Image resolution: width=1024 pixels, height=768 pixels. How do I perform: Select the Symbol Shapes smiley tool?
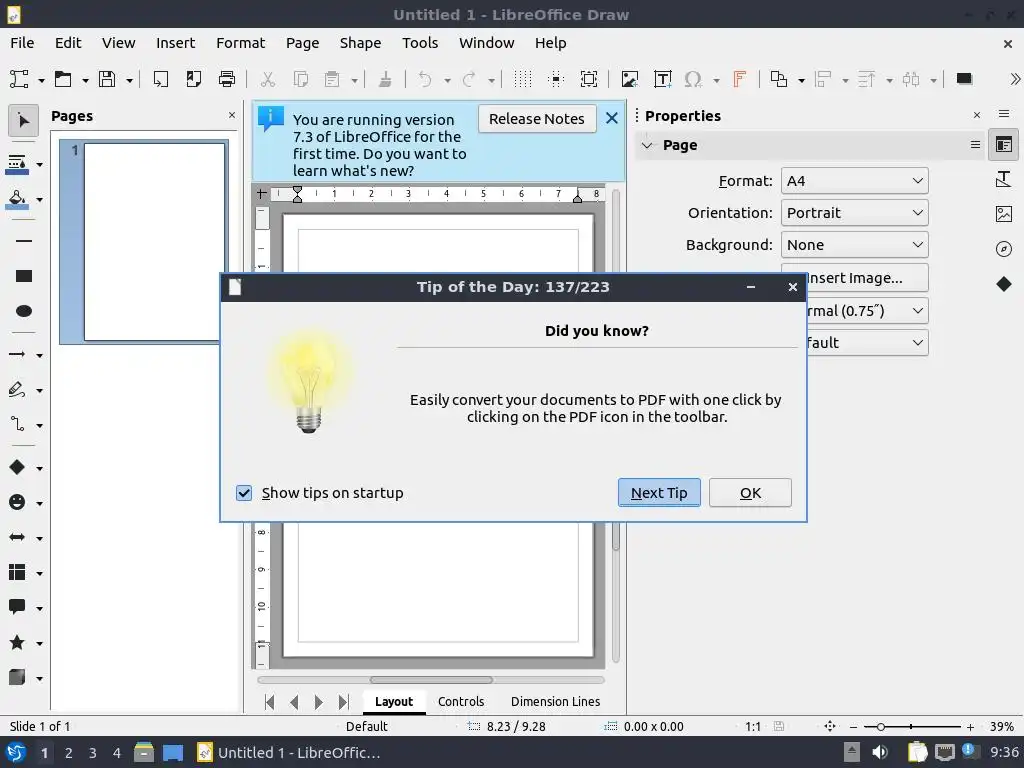(x=17, y=502)
